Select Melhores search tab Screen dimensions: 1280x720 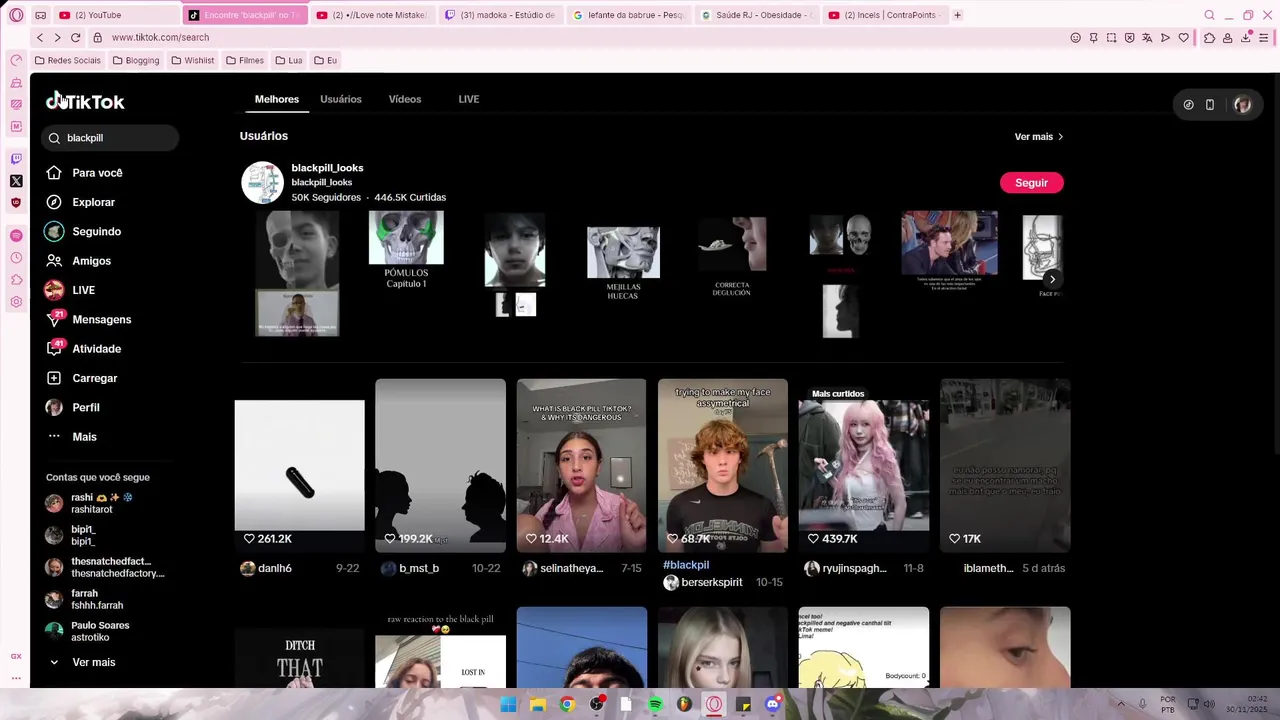277,99
